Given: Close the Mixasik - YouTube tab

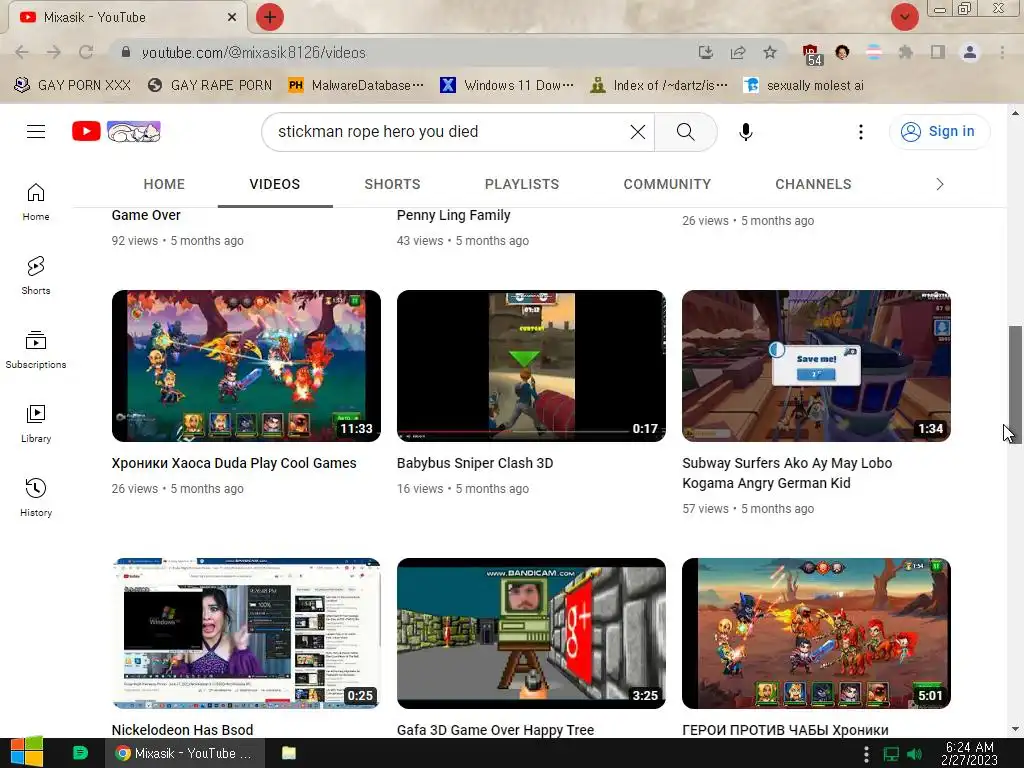Looking at the screenshot, I should (x=232, y=17).
